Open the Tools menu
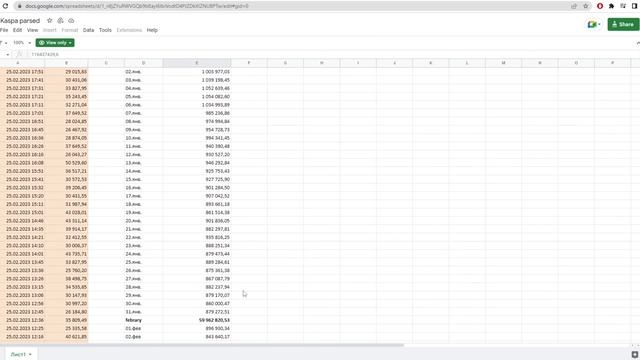Image resolution: width=640 pixels, height=360 pixels. click(105, 30)
